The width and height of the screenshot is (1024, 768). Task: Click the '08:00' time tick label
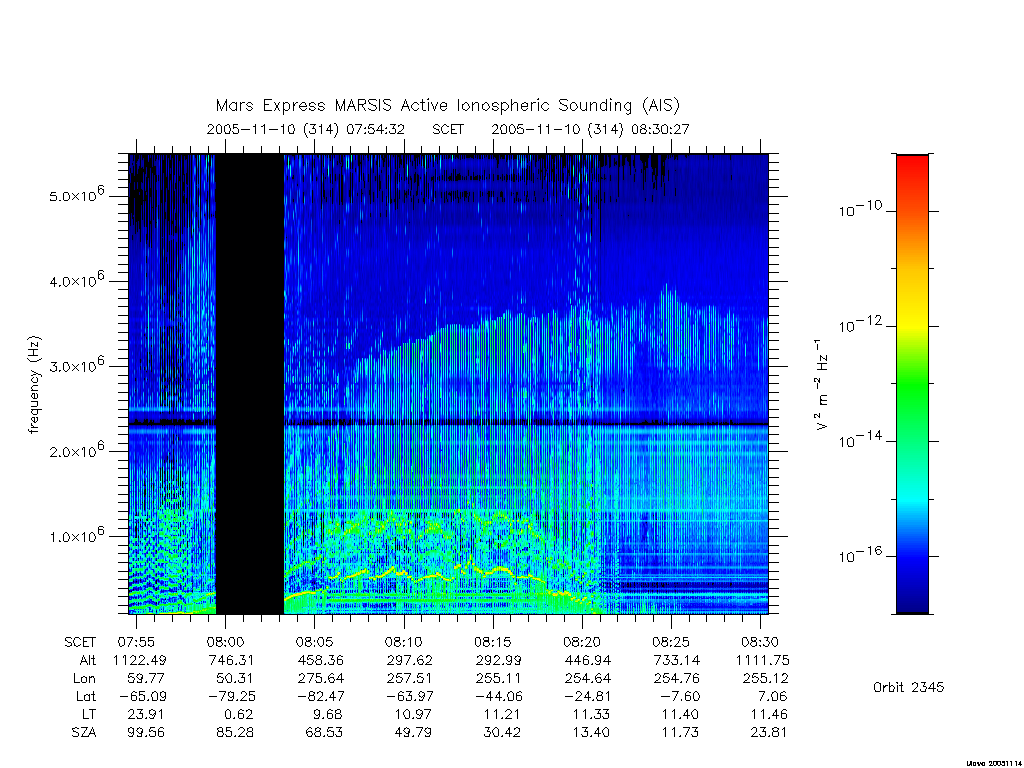click(225, 642)
